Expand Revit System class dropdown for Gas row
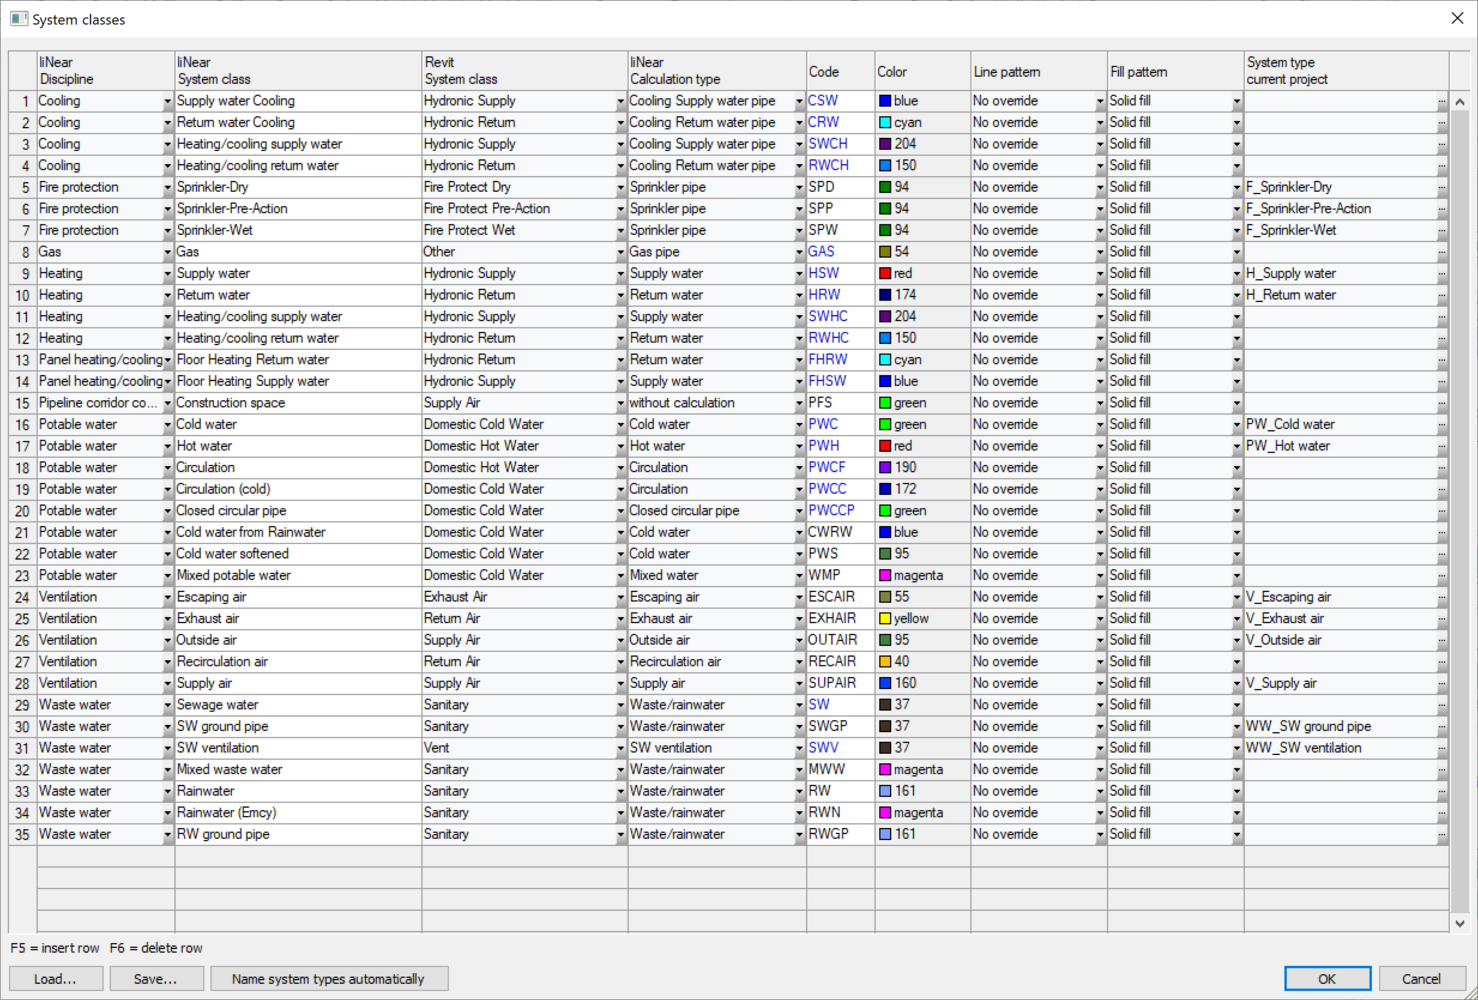The image size is (1478, 1000). click(620, 253)
